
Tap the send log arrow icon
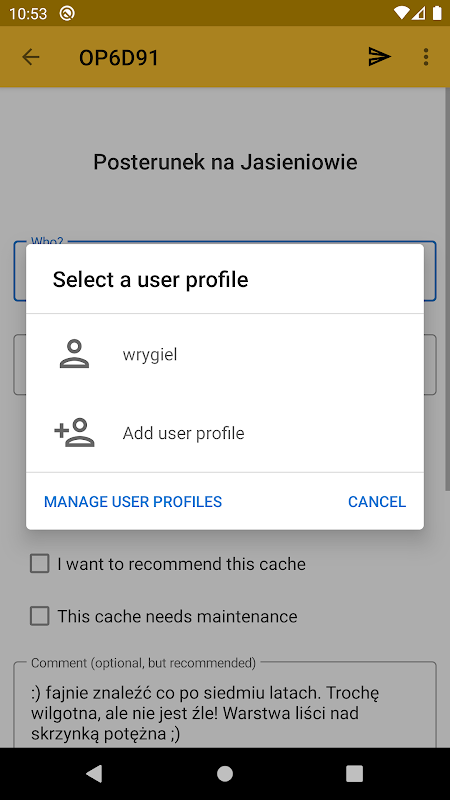(380, 57)
